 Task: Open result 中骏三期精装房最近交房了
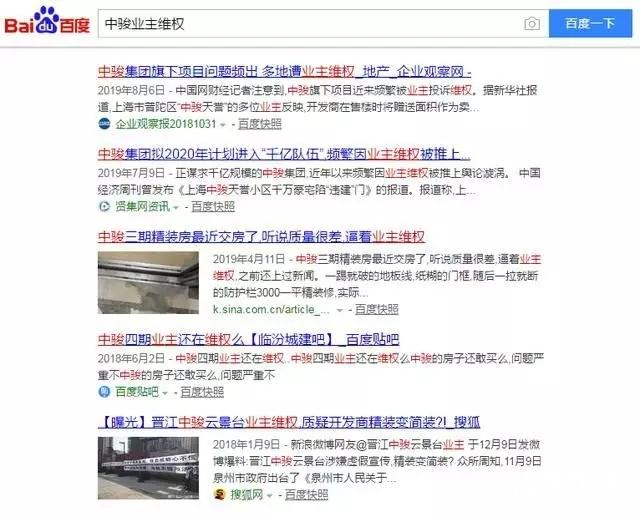click(261, 237)
